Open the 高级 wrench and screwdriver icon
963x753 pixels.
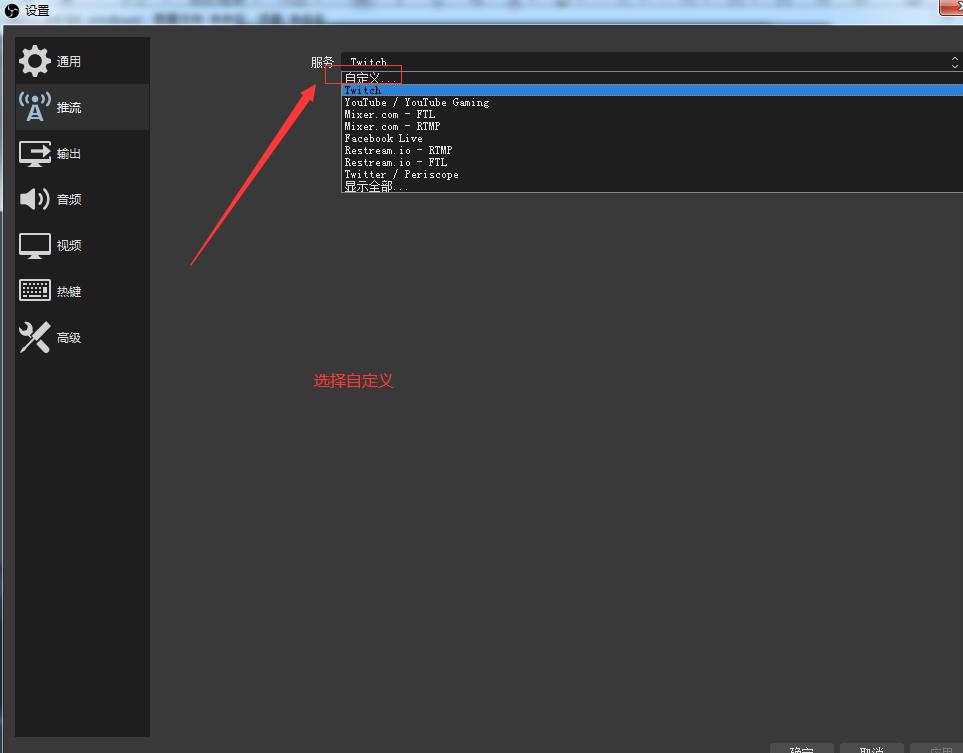click(35, 337)
